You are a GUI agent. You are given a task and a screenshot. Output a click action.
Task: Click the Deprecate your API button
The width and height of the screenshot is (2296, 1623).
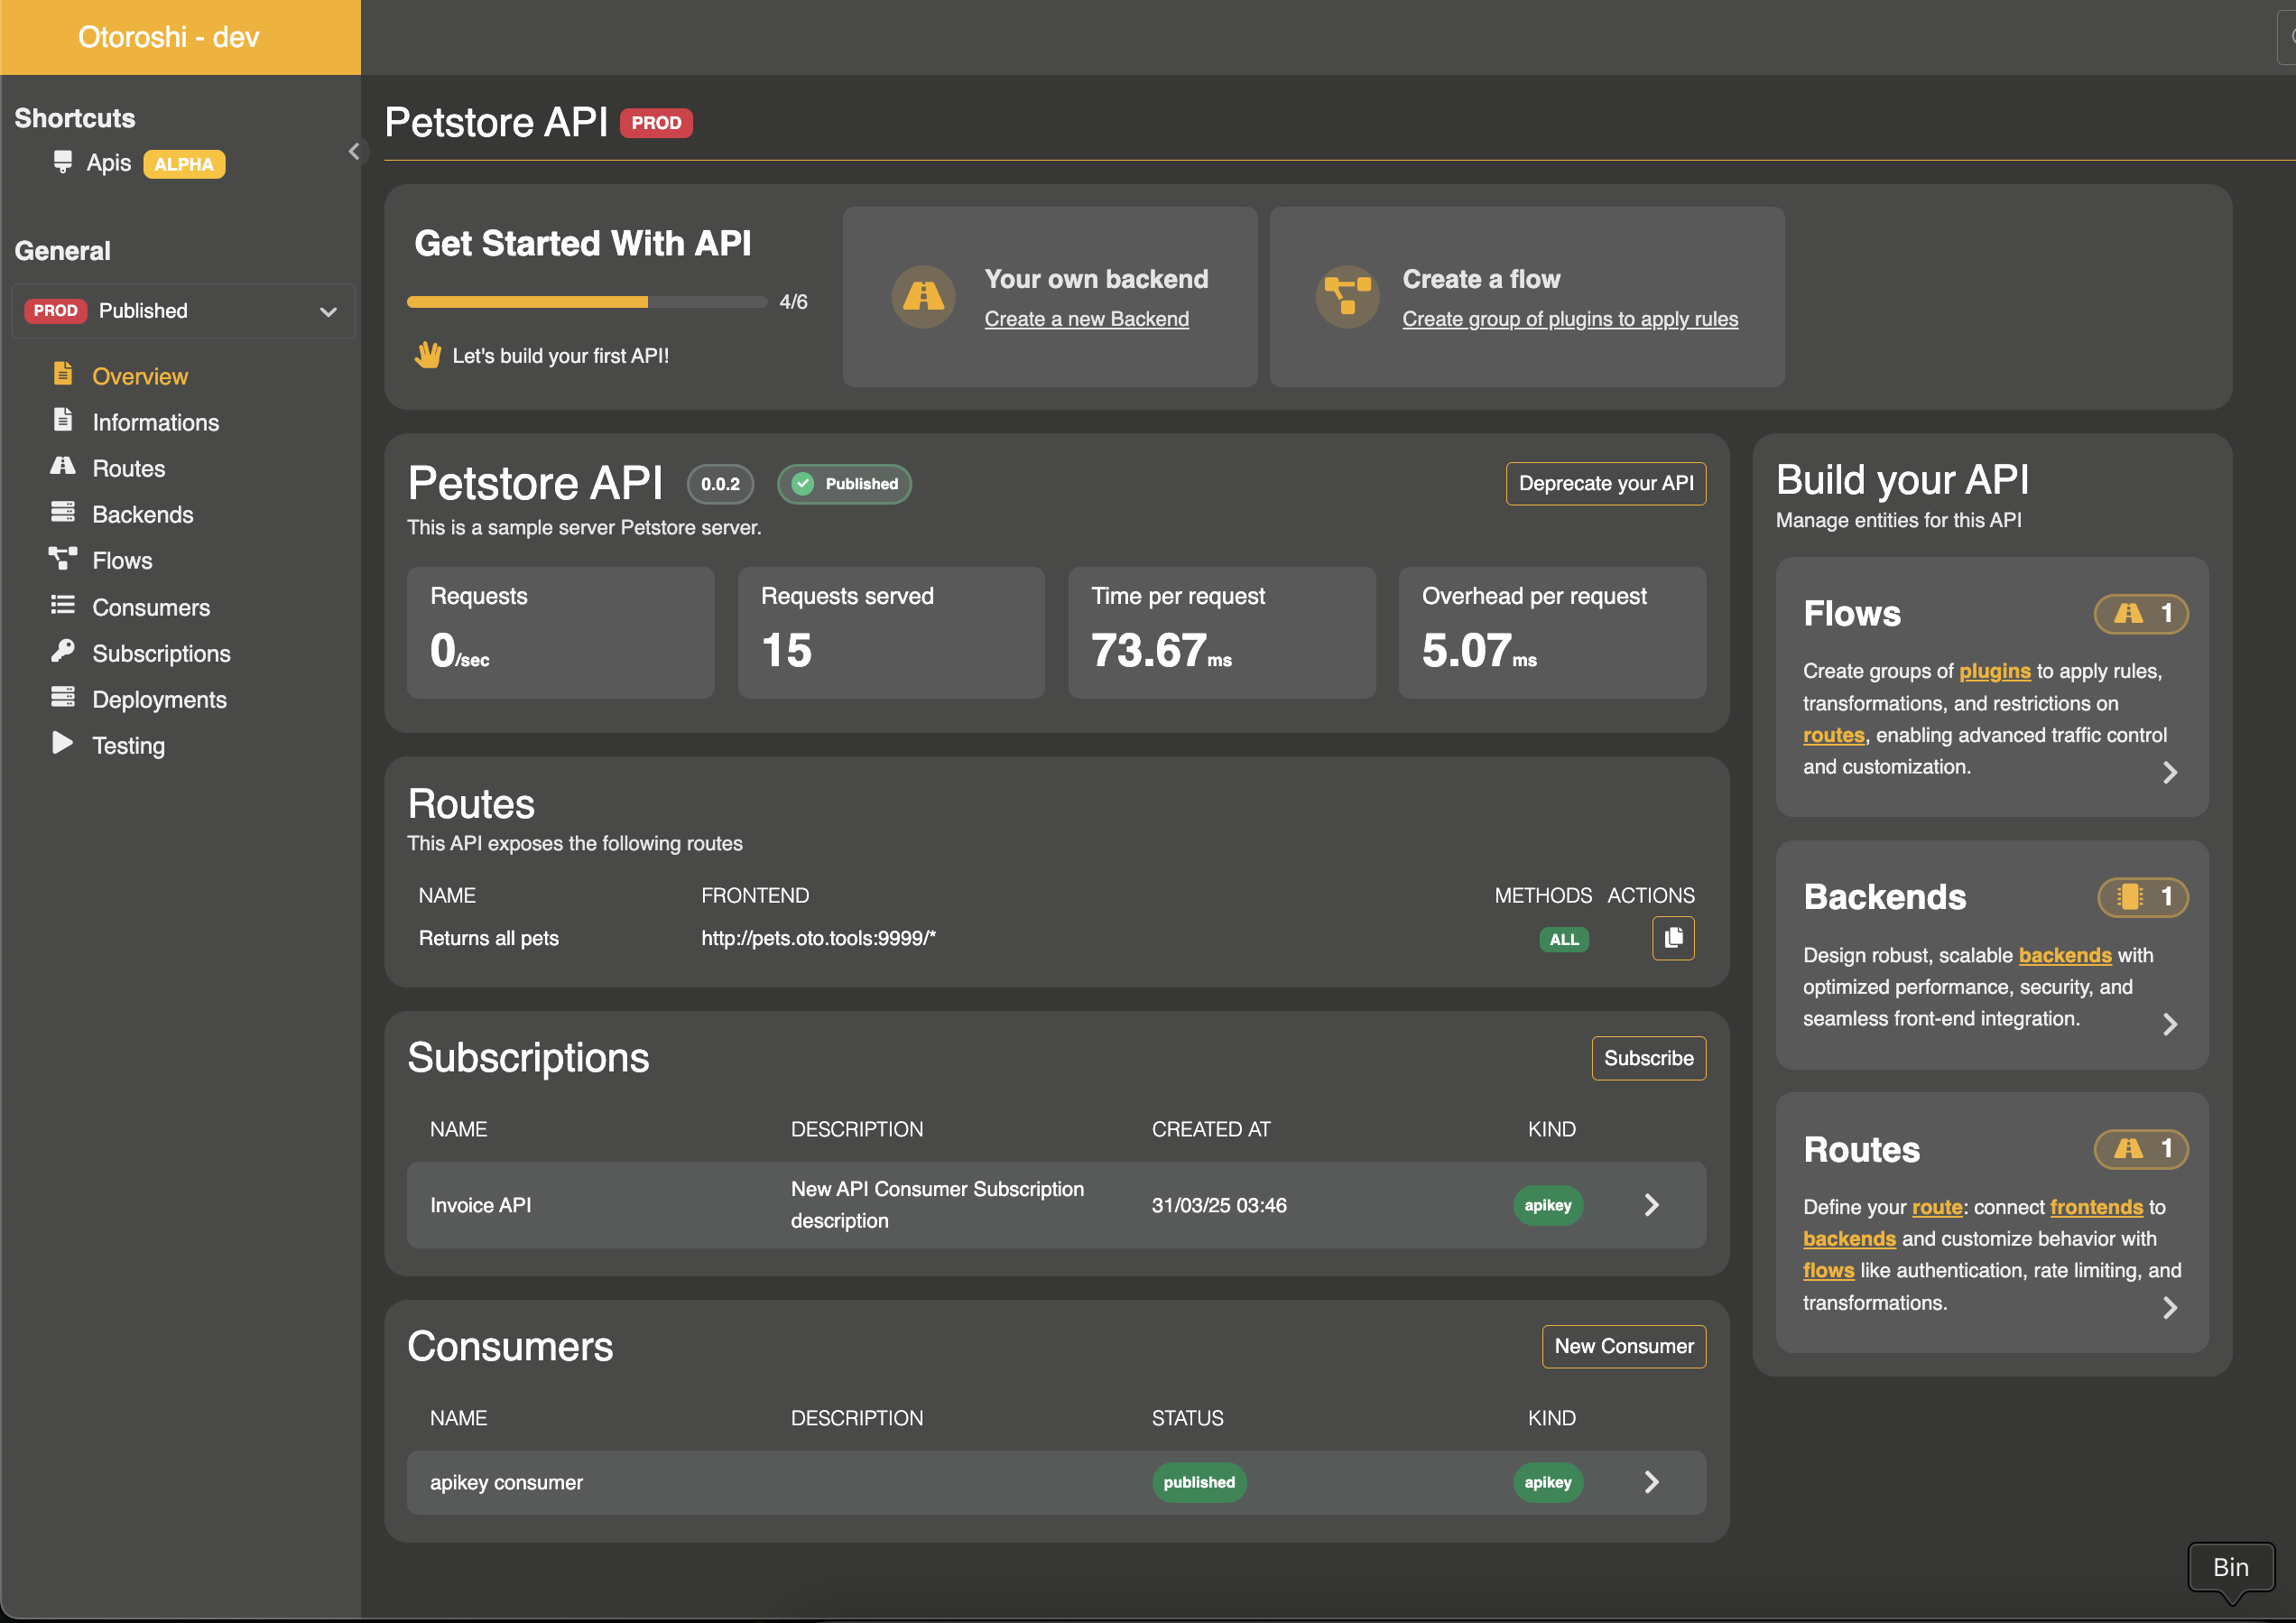click(1605, 484)
